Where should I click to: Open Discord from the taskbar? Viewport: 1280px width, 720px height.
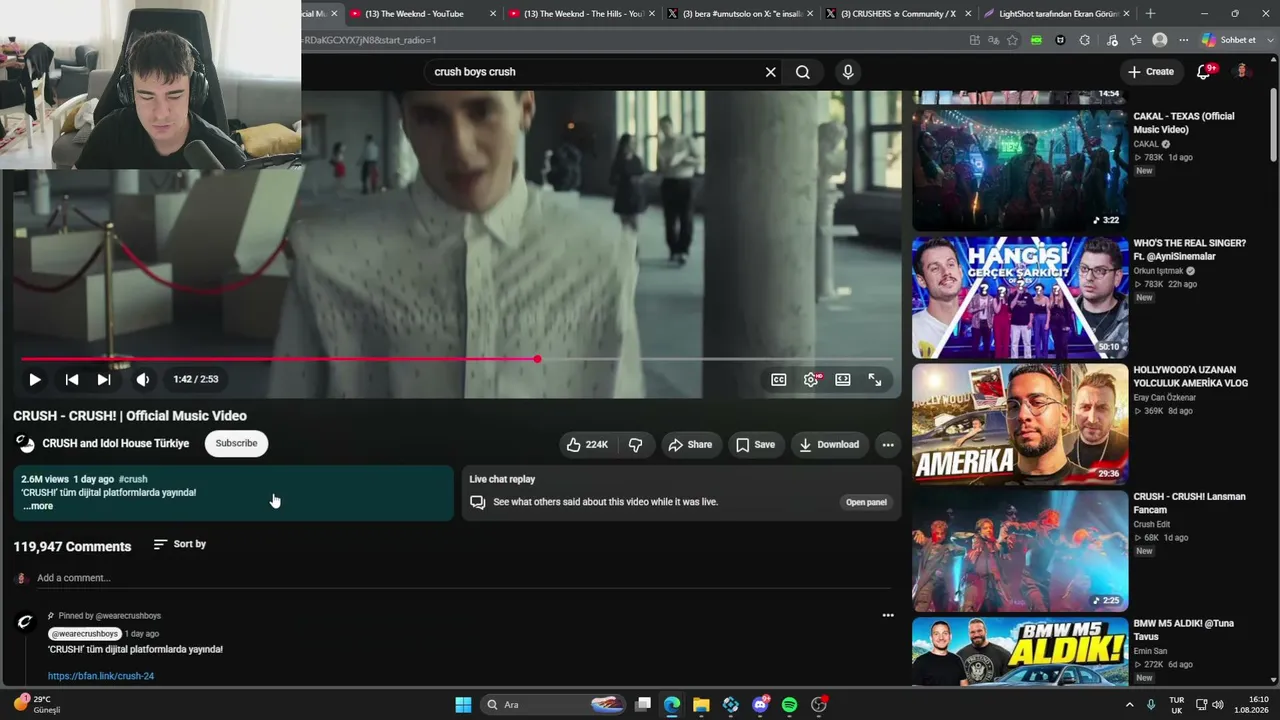[x=760, y=705]
